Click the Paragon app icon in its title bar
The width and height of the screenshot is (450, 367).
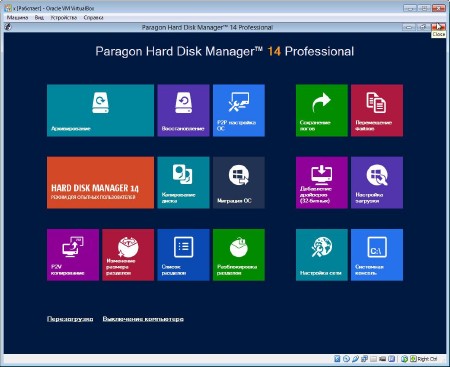point(8,27)
